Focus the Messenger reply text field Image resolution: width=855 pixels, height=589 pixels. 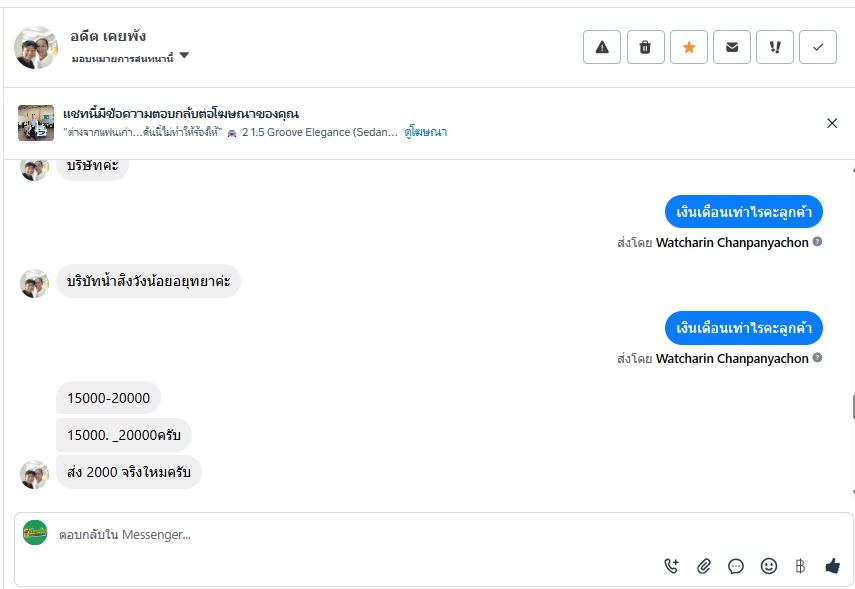pos(400,535)
